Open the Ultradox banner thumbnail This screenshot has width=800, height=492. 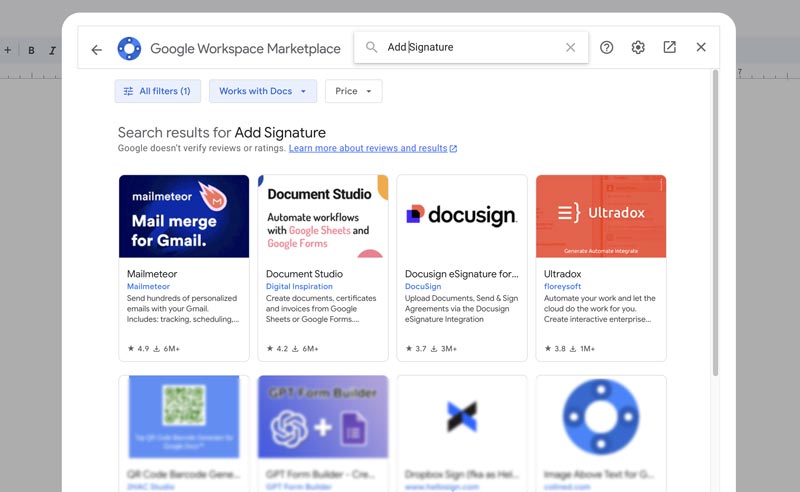tap(601, 216)
